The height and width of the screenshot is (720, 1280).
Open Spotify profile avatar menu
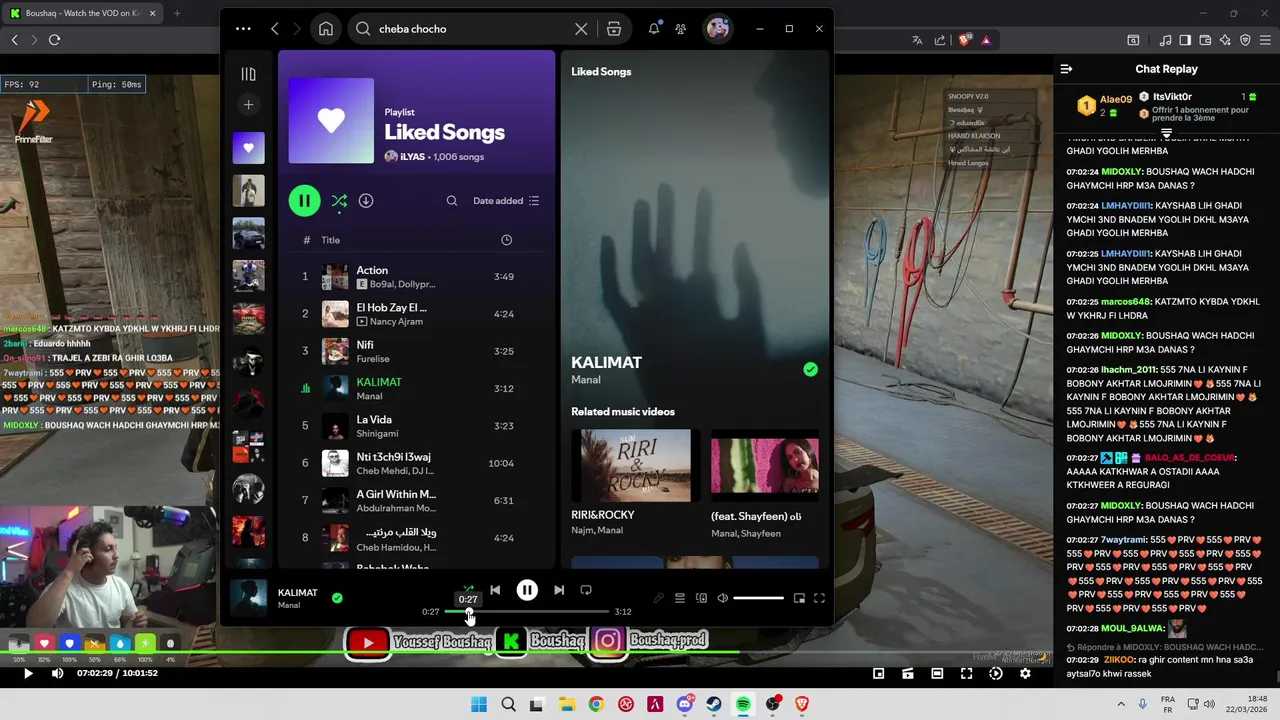point(717,29)
